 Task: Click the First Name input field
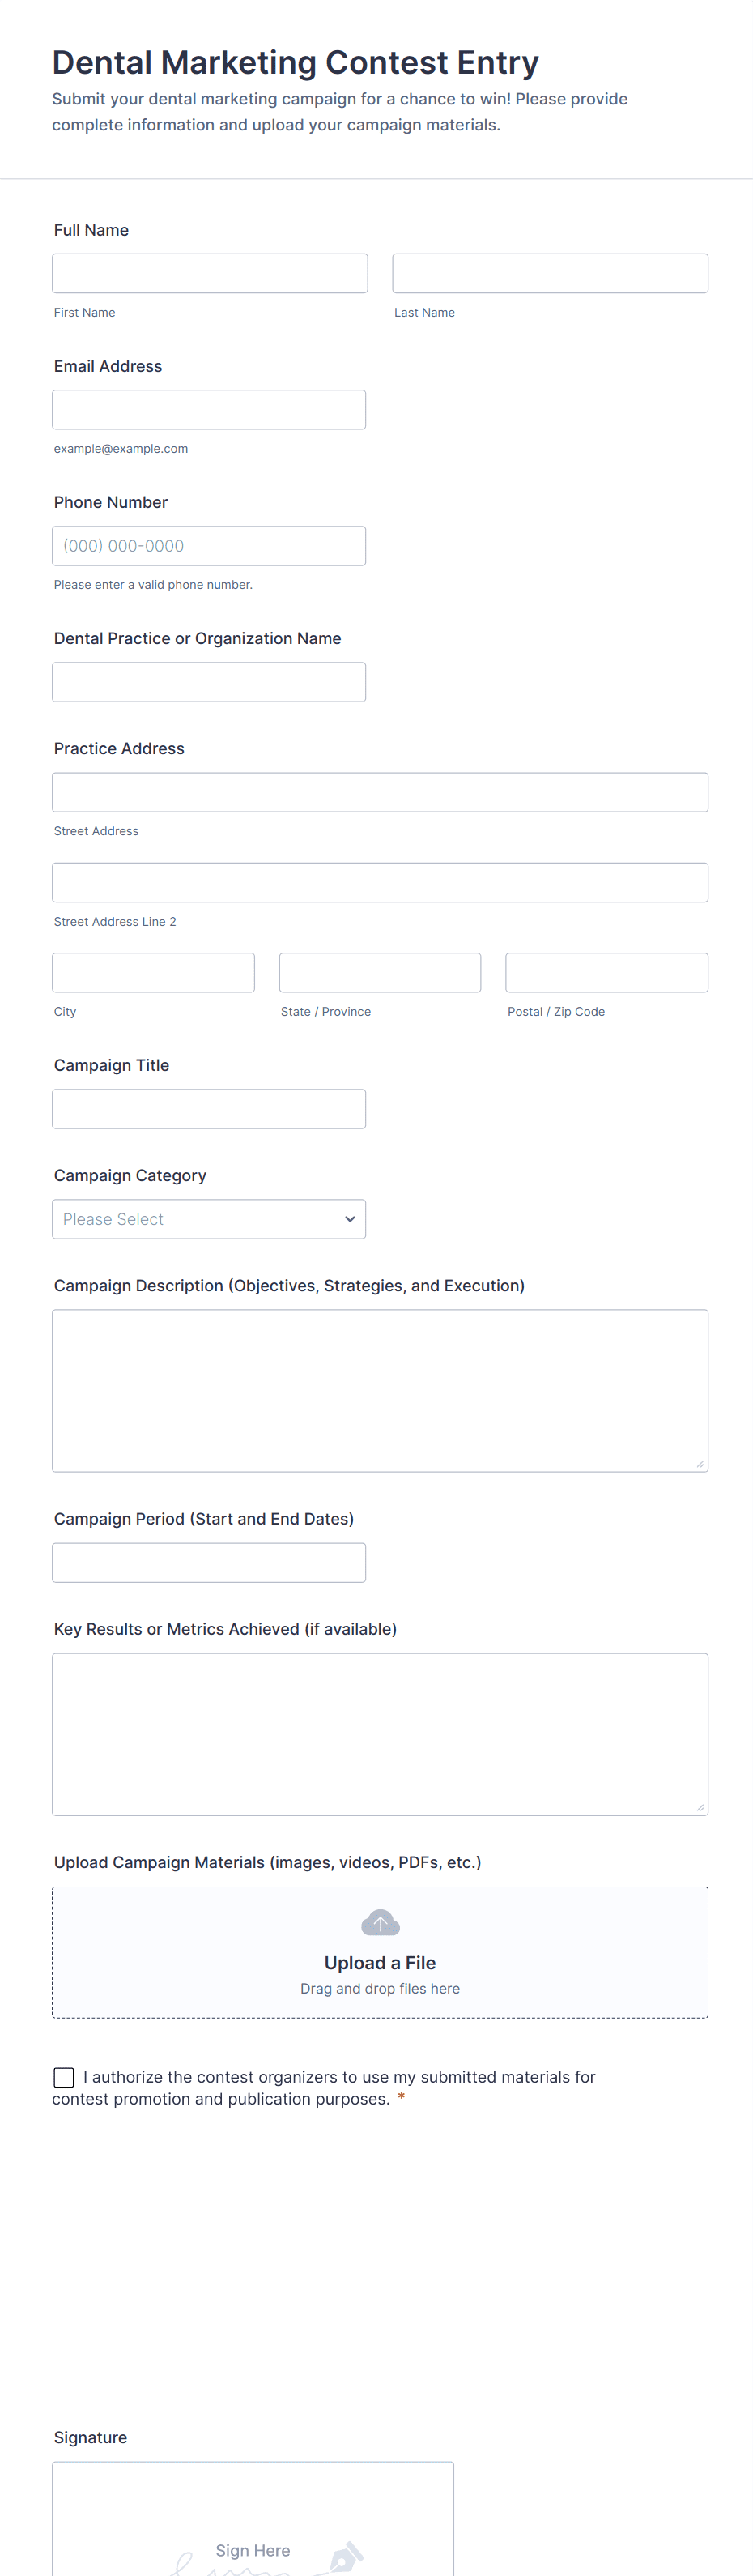point(210,273)
